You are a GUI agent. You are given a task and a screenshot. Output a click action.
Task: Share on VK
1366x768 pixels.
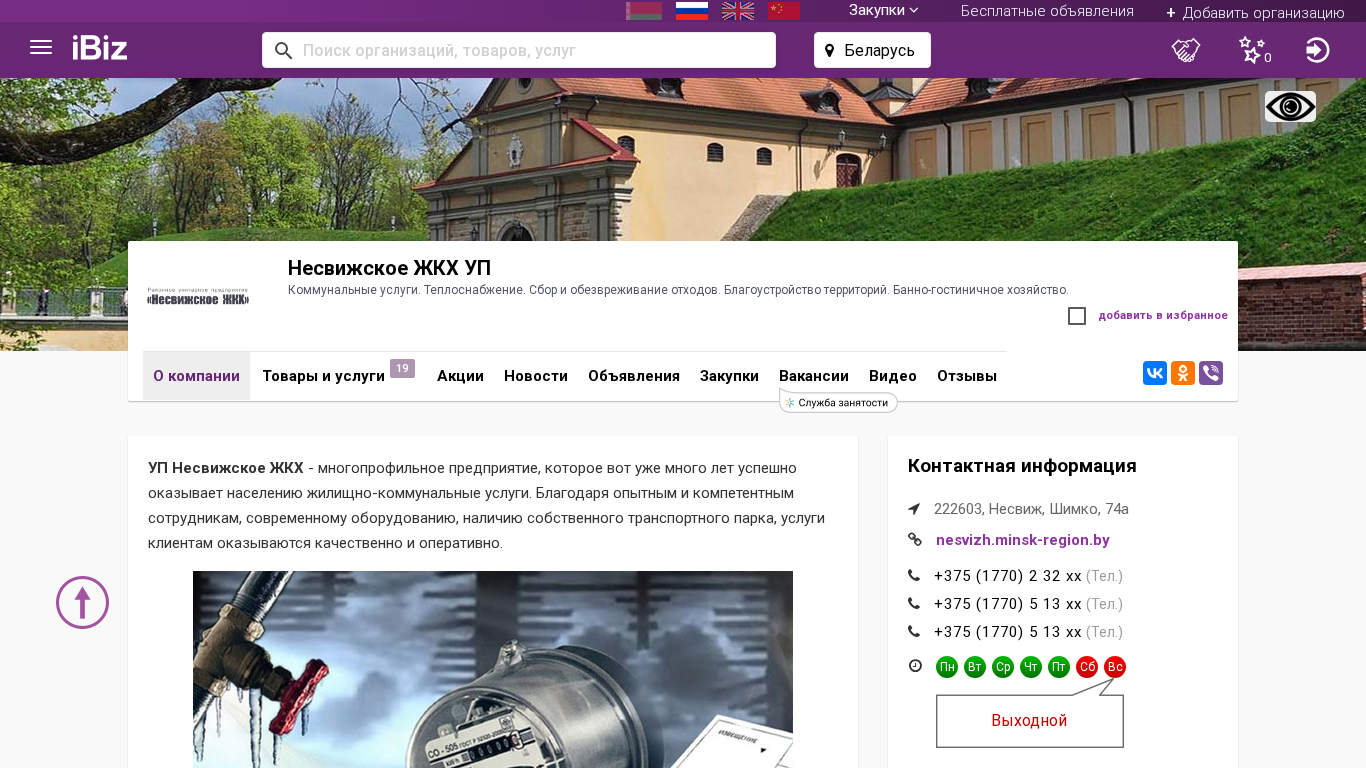click(x=1155, y=373)
